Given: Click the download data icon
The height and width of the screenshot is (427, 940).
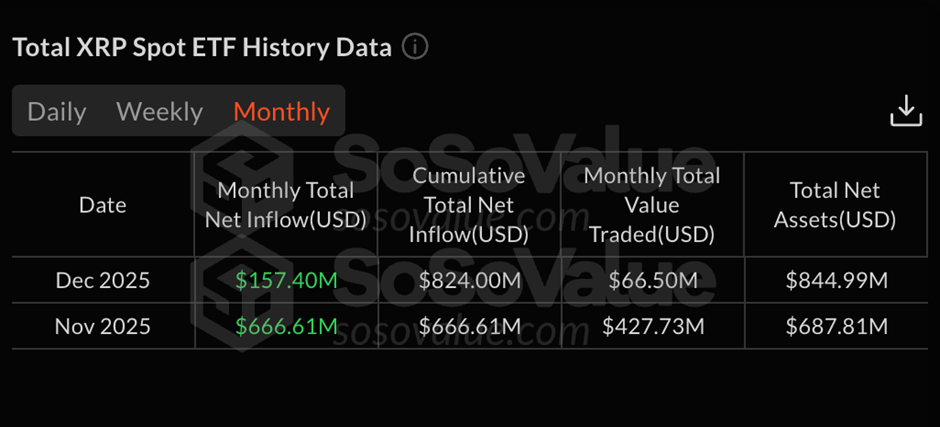Looking at the screenshot, I should tap(905, 111).
